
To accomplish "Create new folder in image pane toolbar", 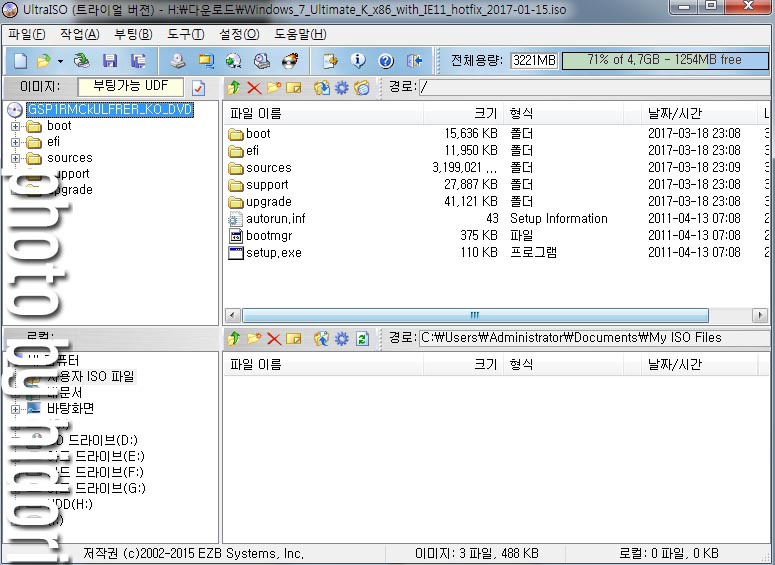I will click(x=274, y=88).
